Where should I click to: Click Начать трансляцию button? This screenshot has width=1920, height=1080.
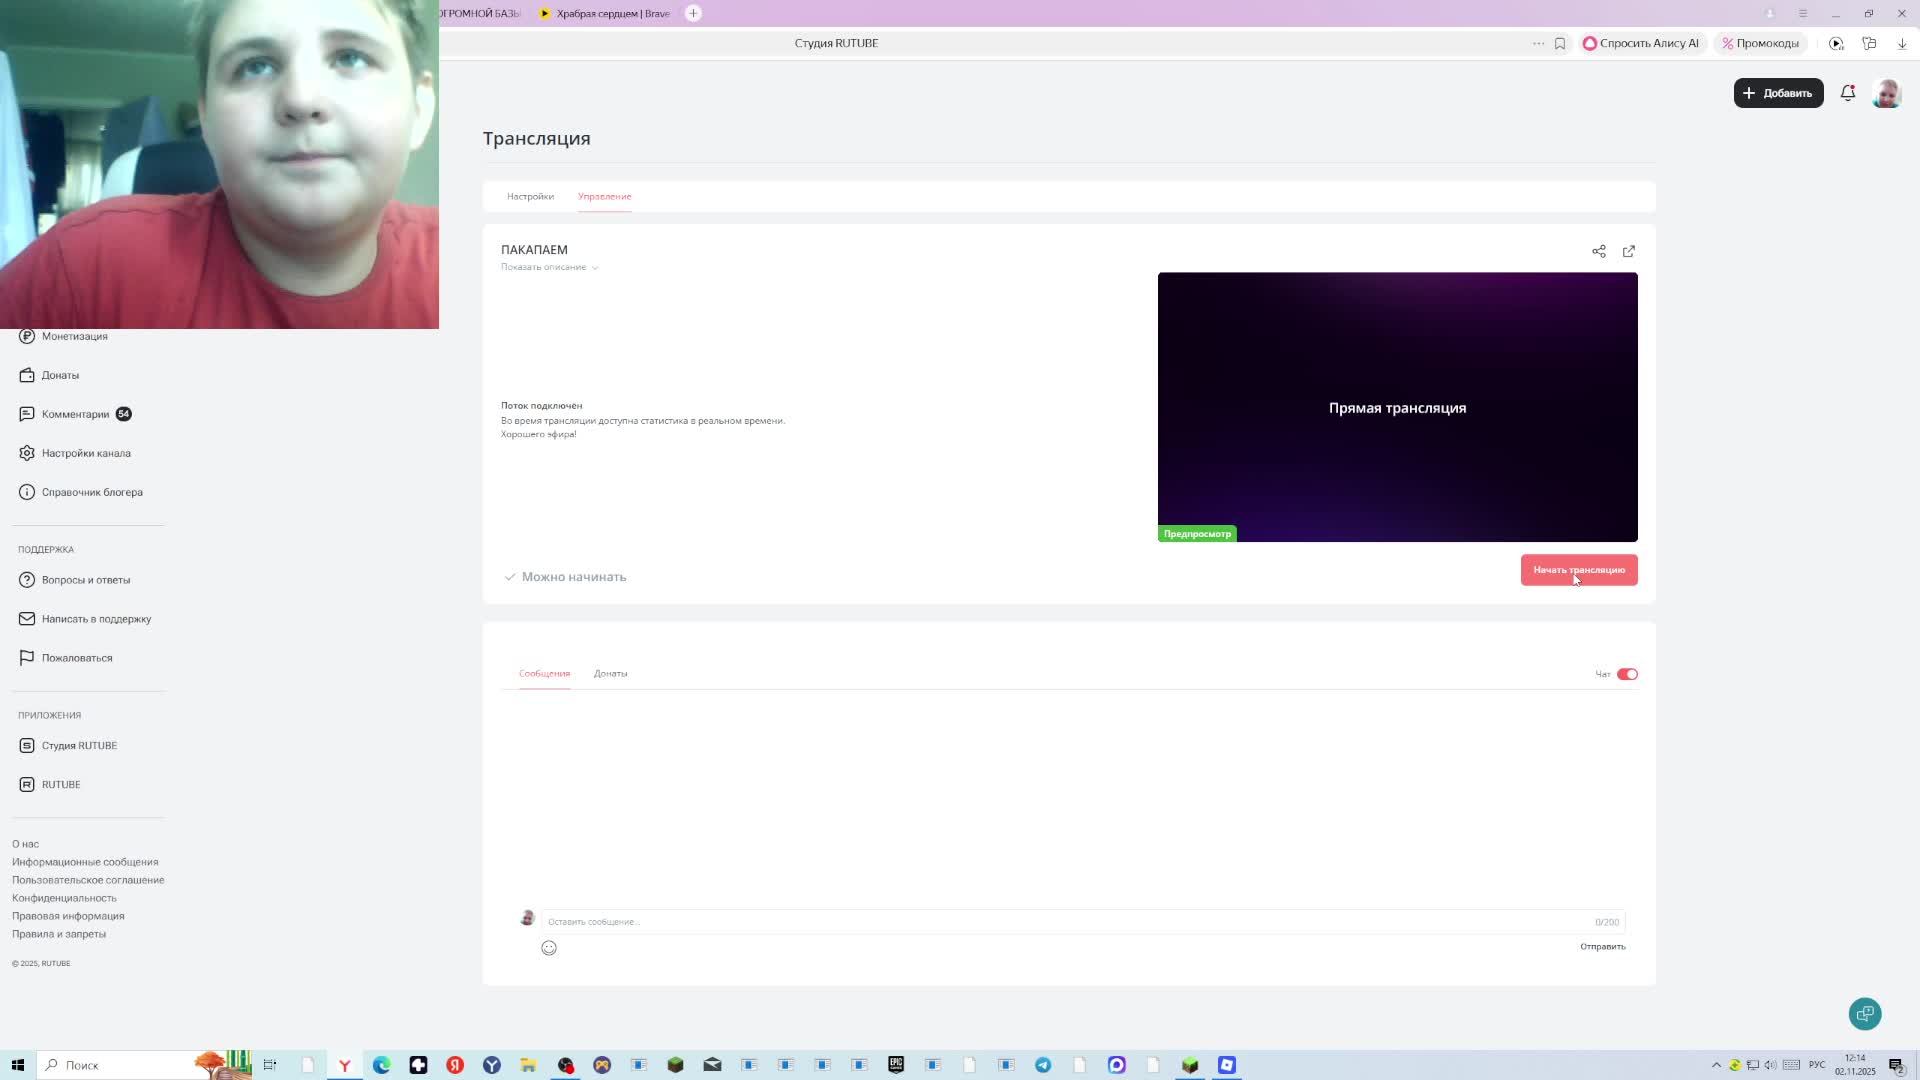pyautogui.click(x=1578, y=570)
